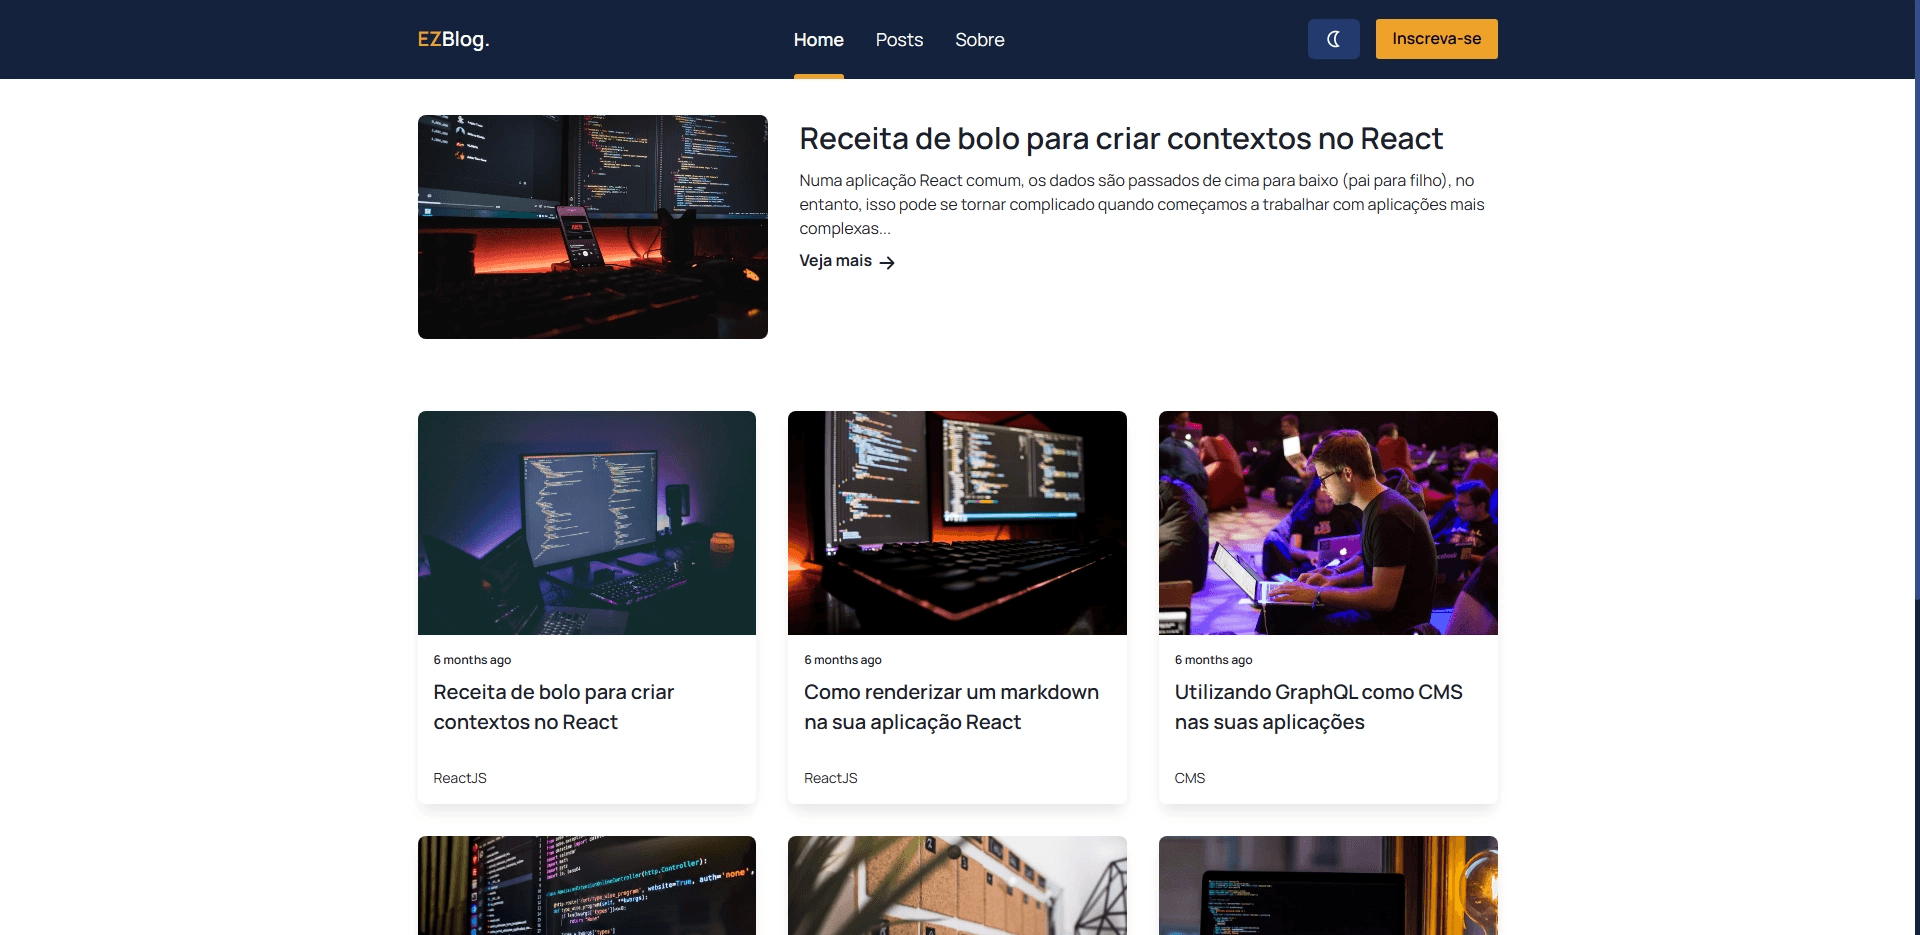
Task: Click the thumbnail of the markdown post card
Action: [956, 522]
